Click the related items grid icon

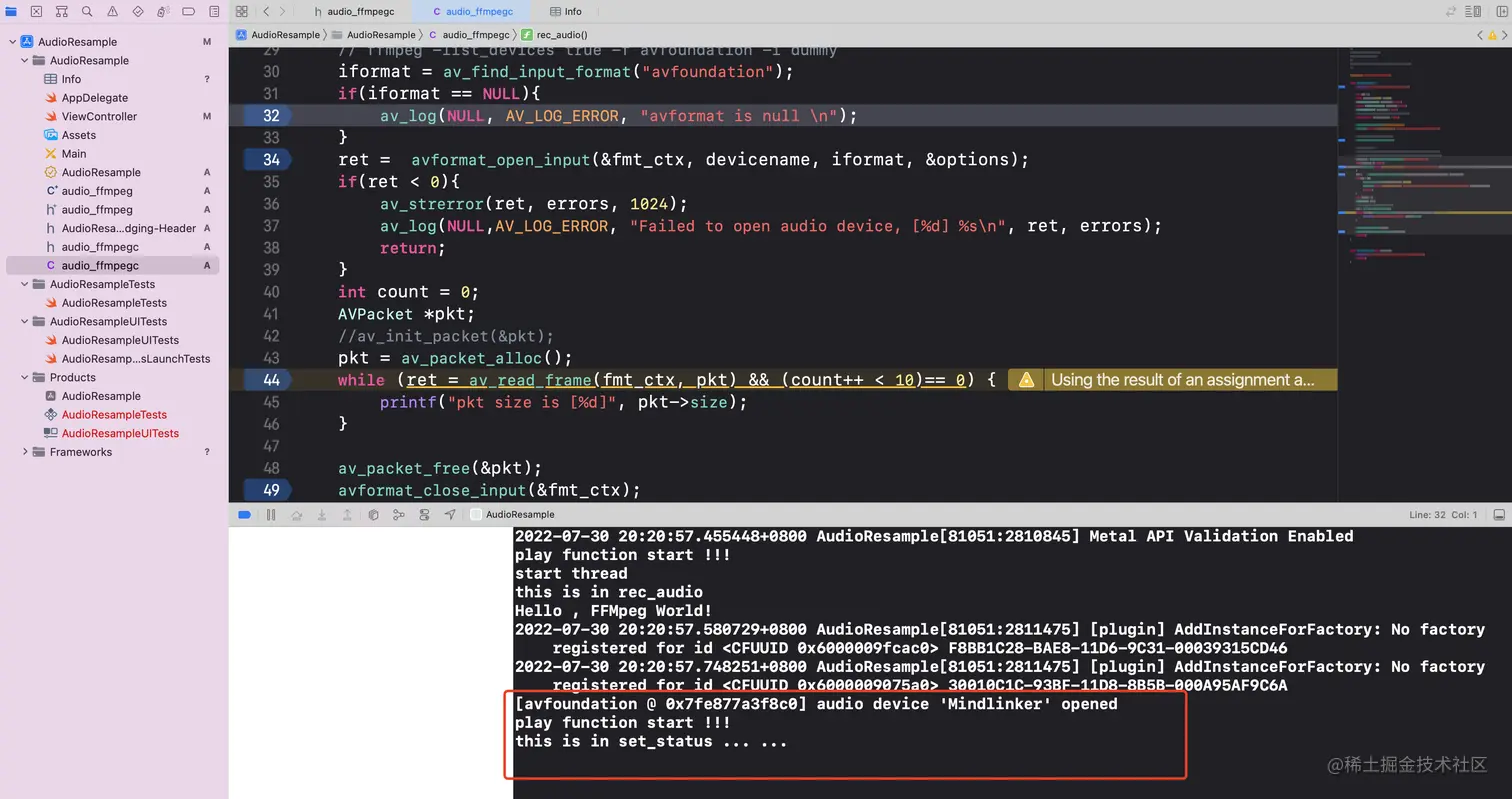click(x=242, y=12)
